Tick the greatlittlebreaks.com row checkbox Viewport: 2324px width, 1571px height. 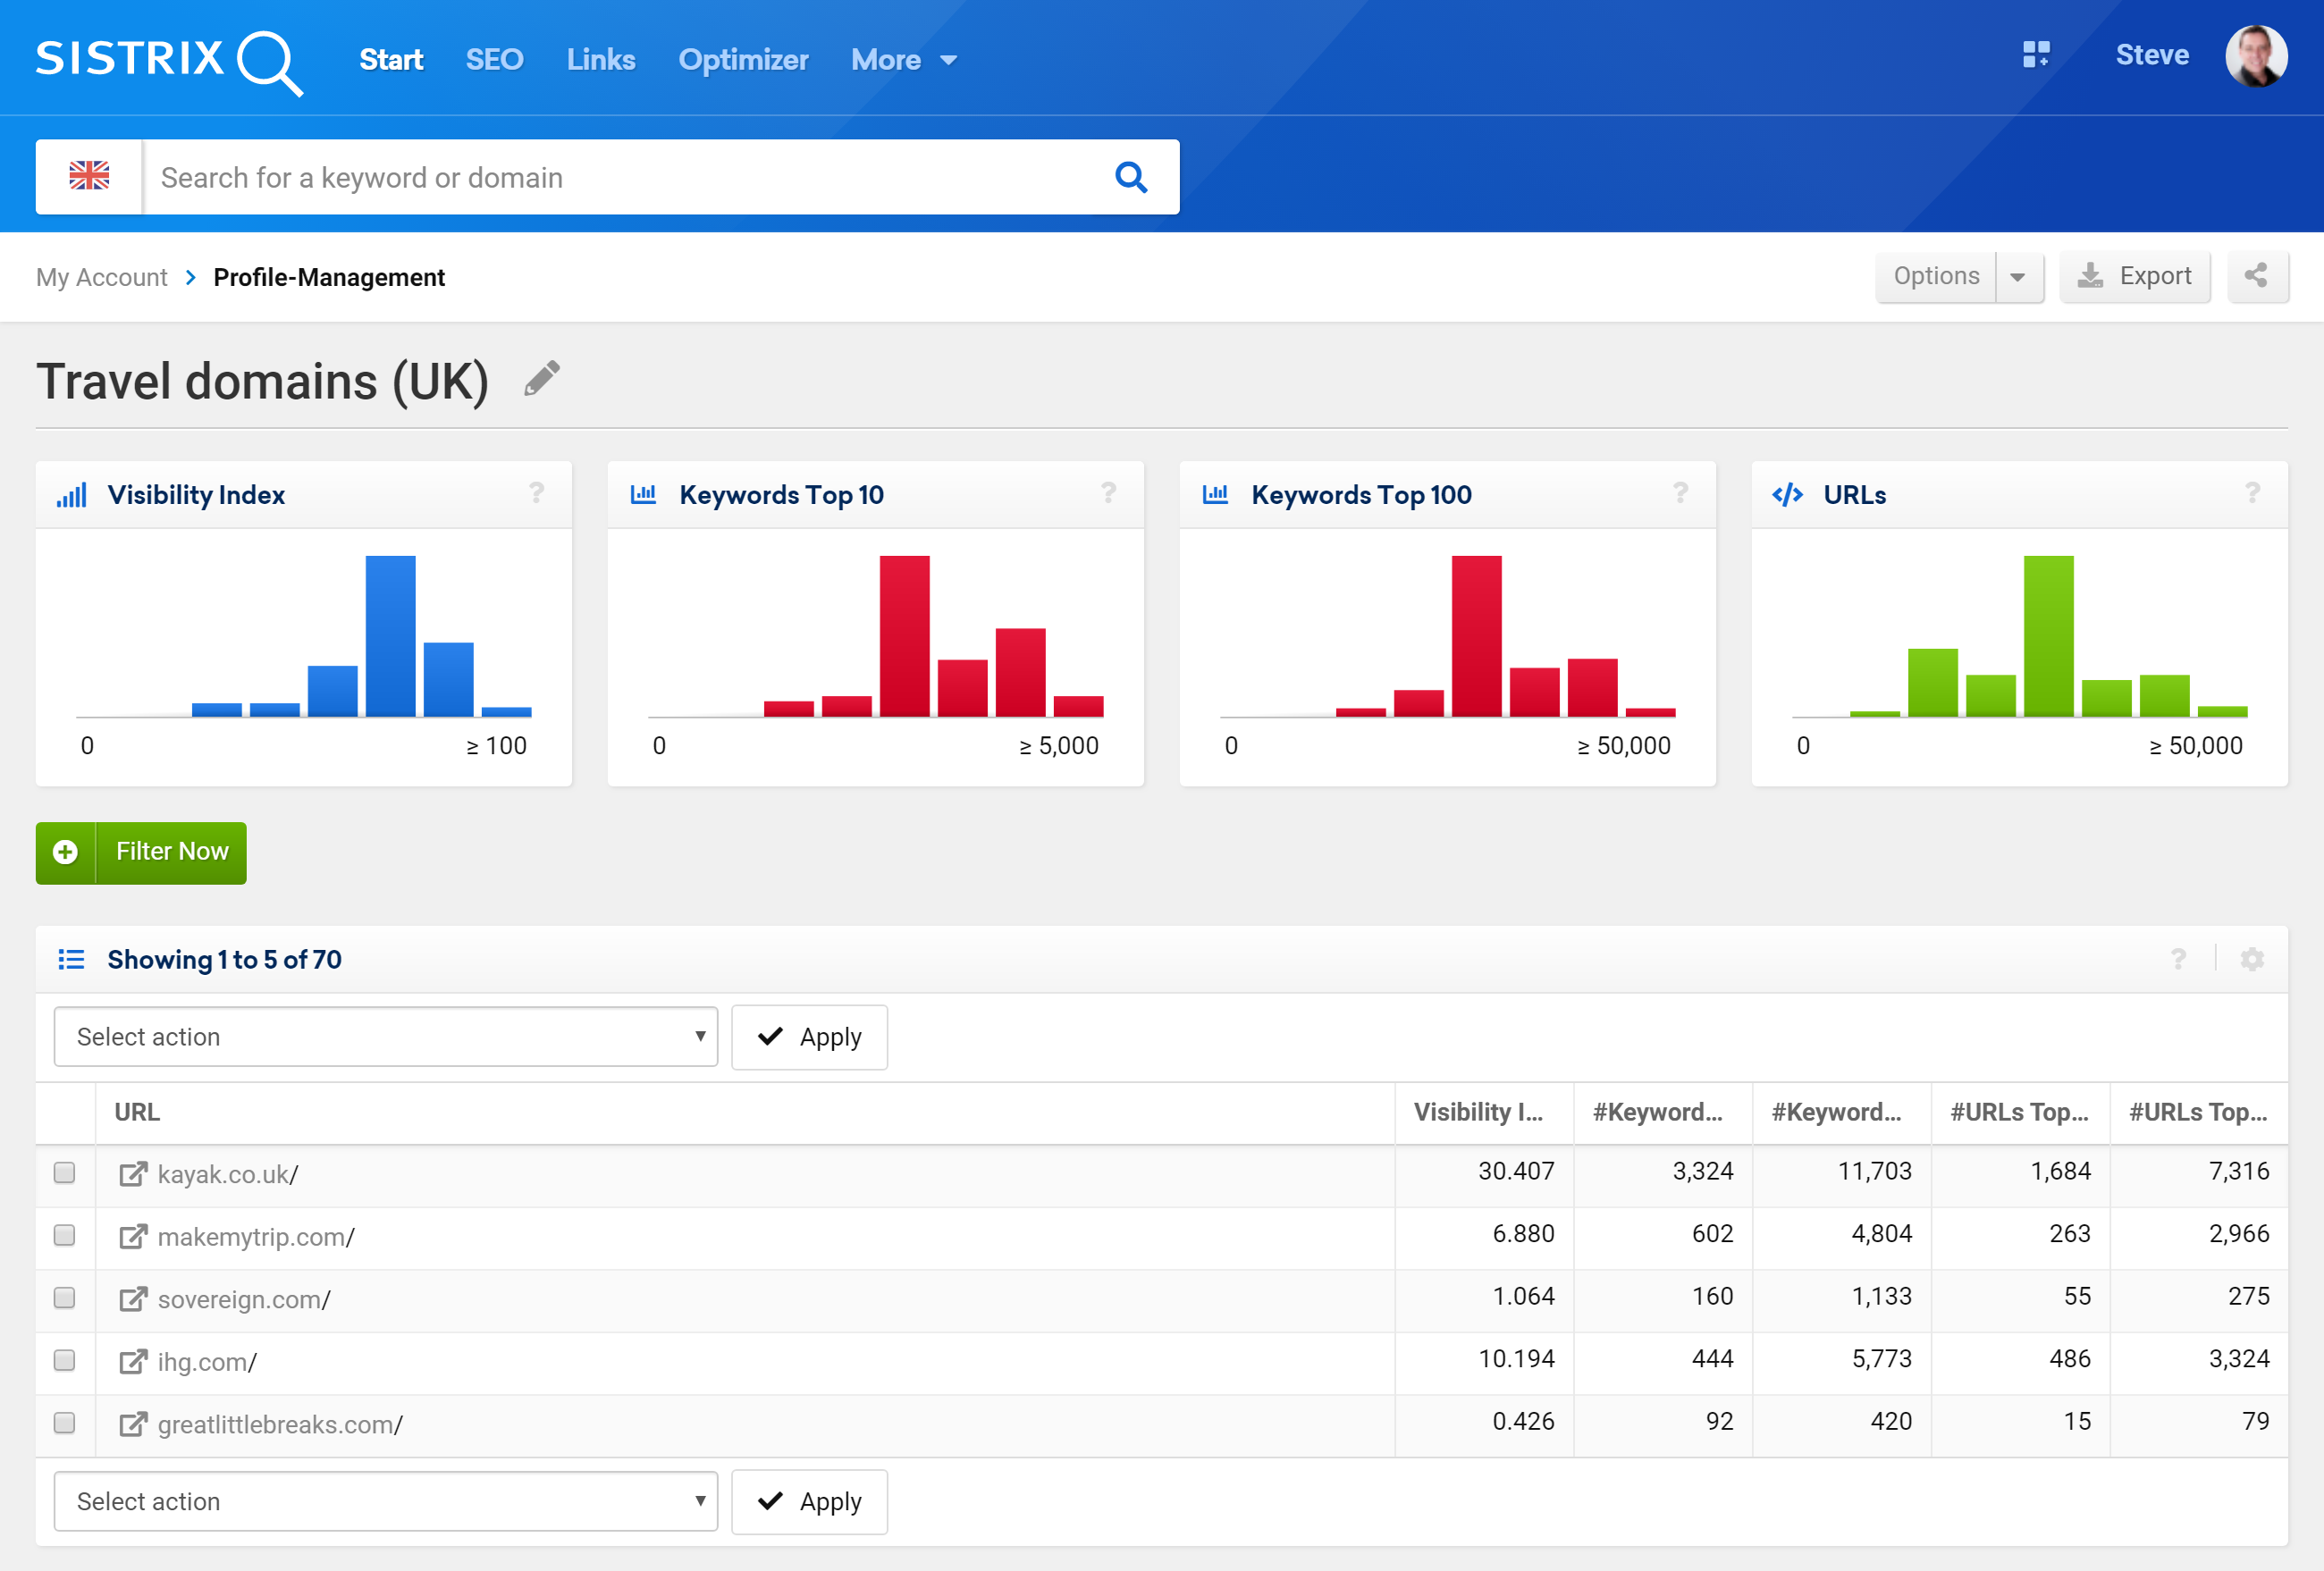pyautogui.click(x=64, y=1422)
